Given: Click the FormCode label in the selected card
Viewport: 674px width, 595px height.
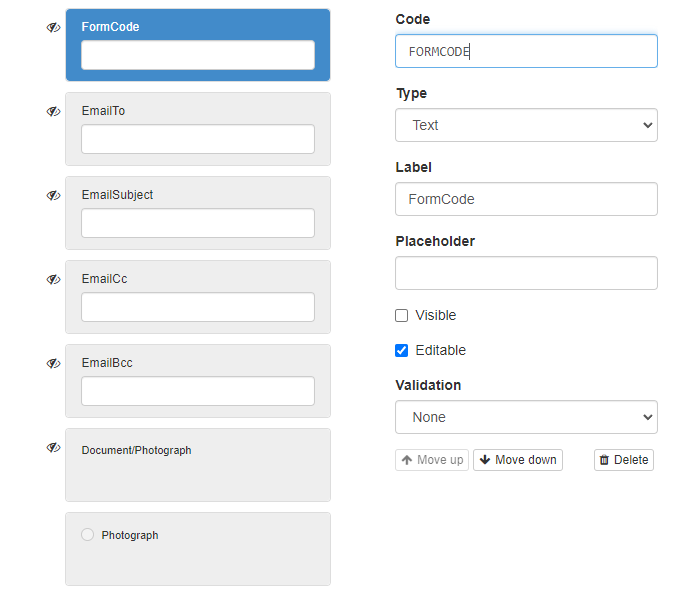Looking at the screenshot, I should [x=110, y=27].
